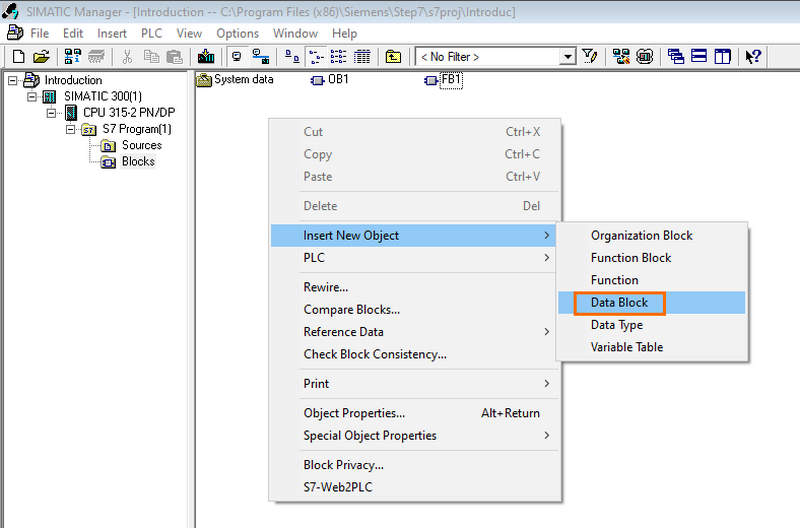Choose Variable Table from submenu
Screen dimensions: 800x528
(x=652, y=347)
